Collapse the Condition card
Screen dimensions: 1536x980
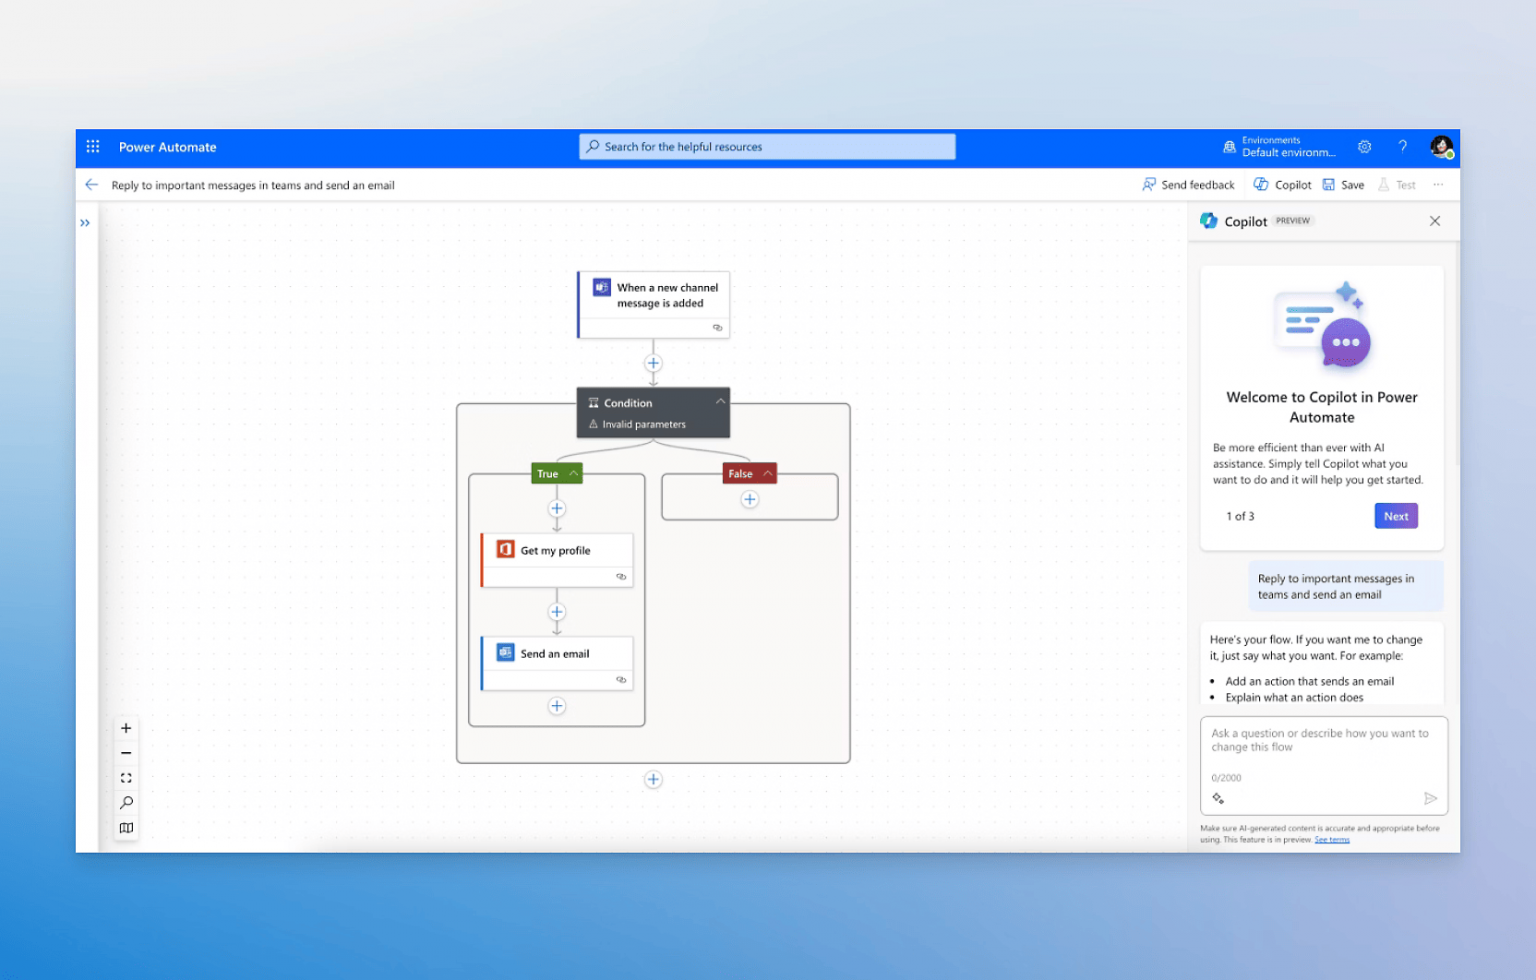[x=720, y=400]
